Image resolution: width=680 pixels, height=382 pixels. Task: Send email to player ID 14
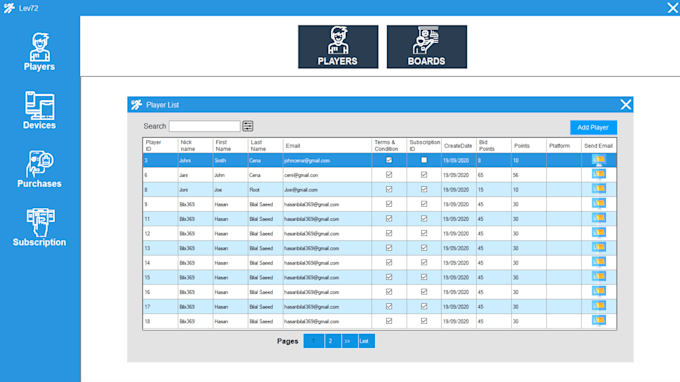pyautogui.click(x=599, y=263)
